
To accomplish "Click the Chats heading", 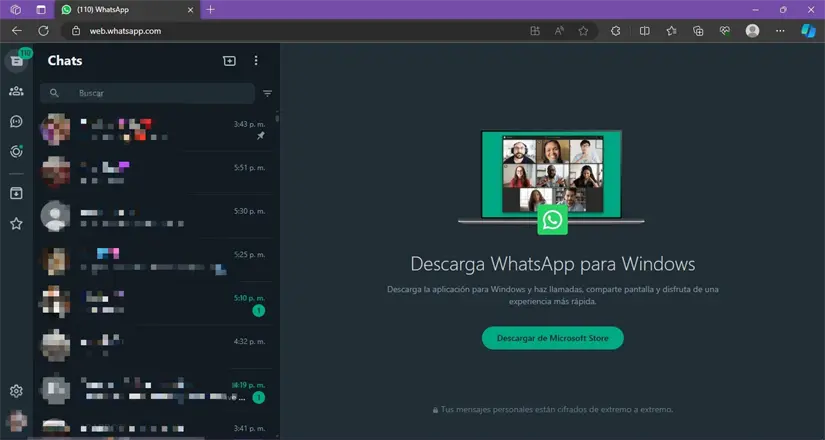I will pos(65,61).
